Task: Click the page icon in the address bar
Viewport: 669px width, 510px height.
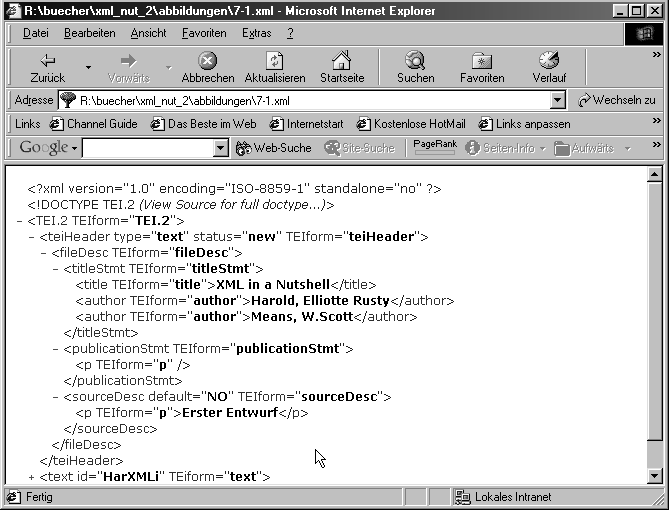Action: [x=67, y=100]
